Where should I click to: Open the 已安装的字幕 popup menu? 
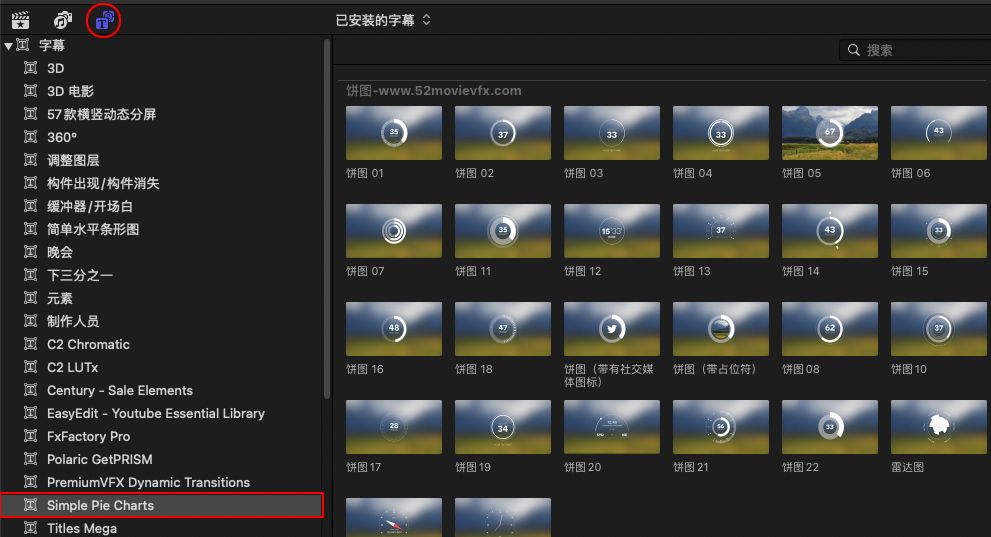[382, 20]
